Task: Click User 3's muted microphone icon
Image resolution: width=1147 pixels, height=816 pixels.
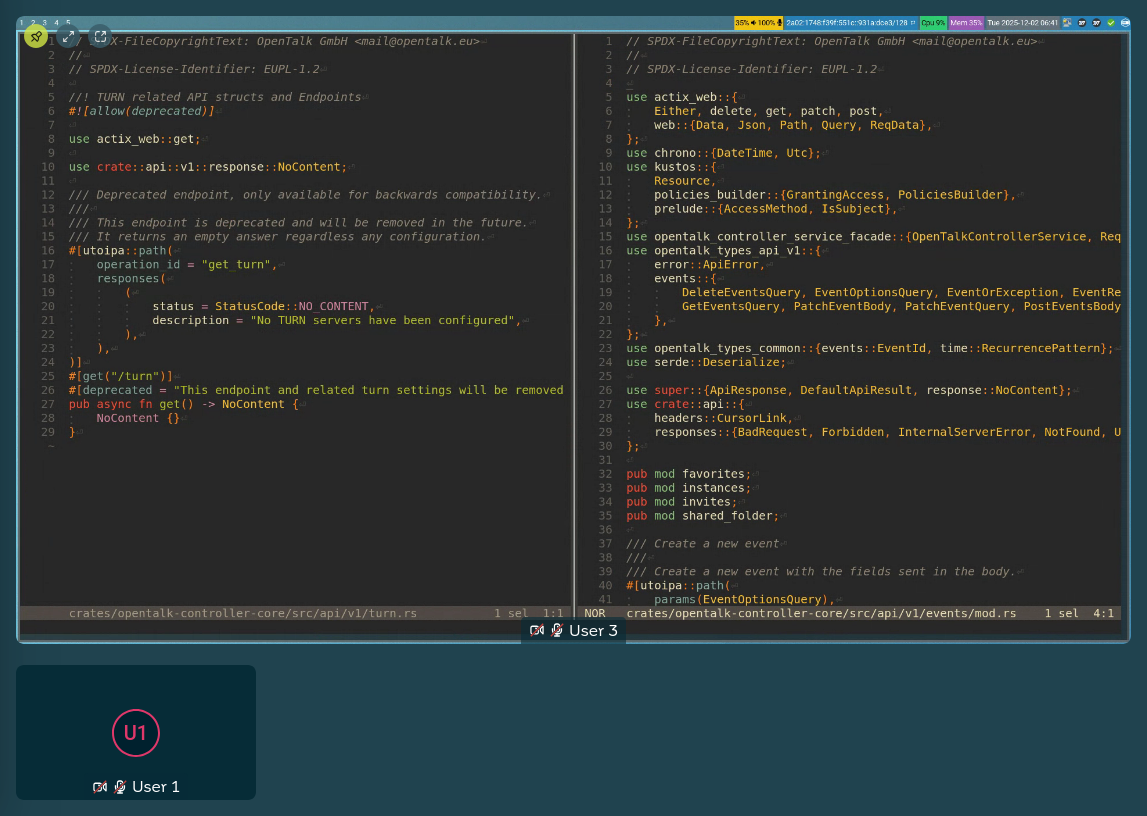Action: point(557,631)
